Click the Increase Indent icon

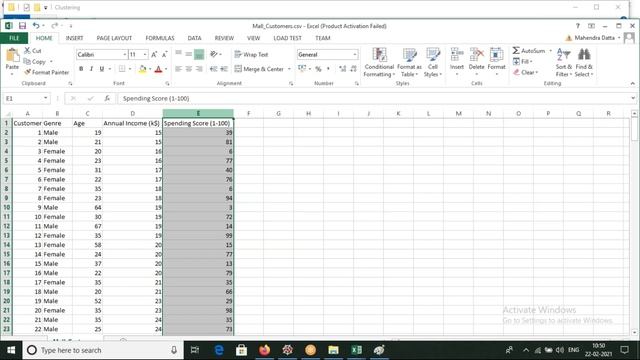point(224,69)
